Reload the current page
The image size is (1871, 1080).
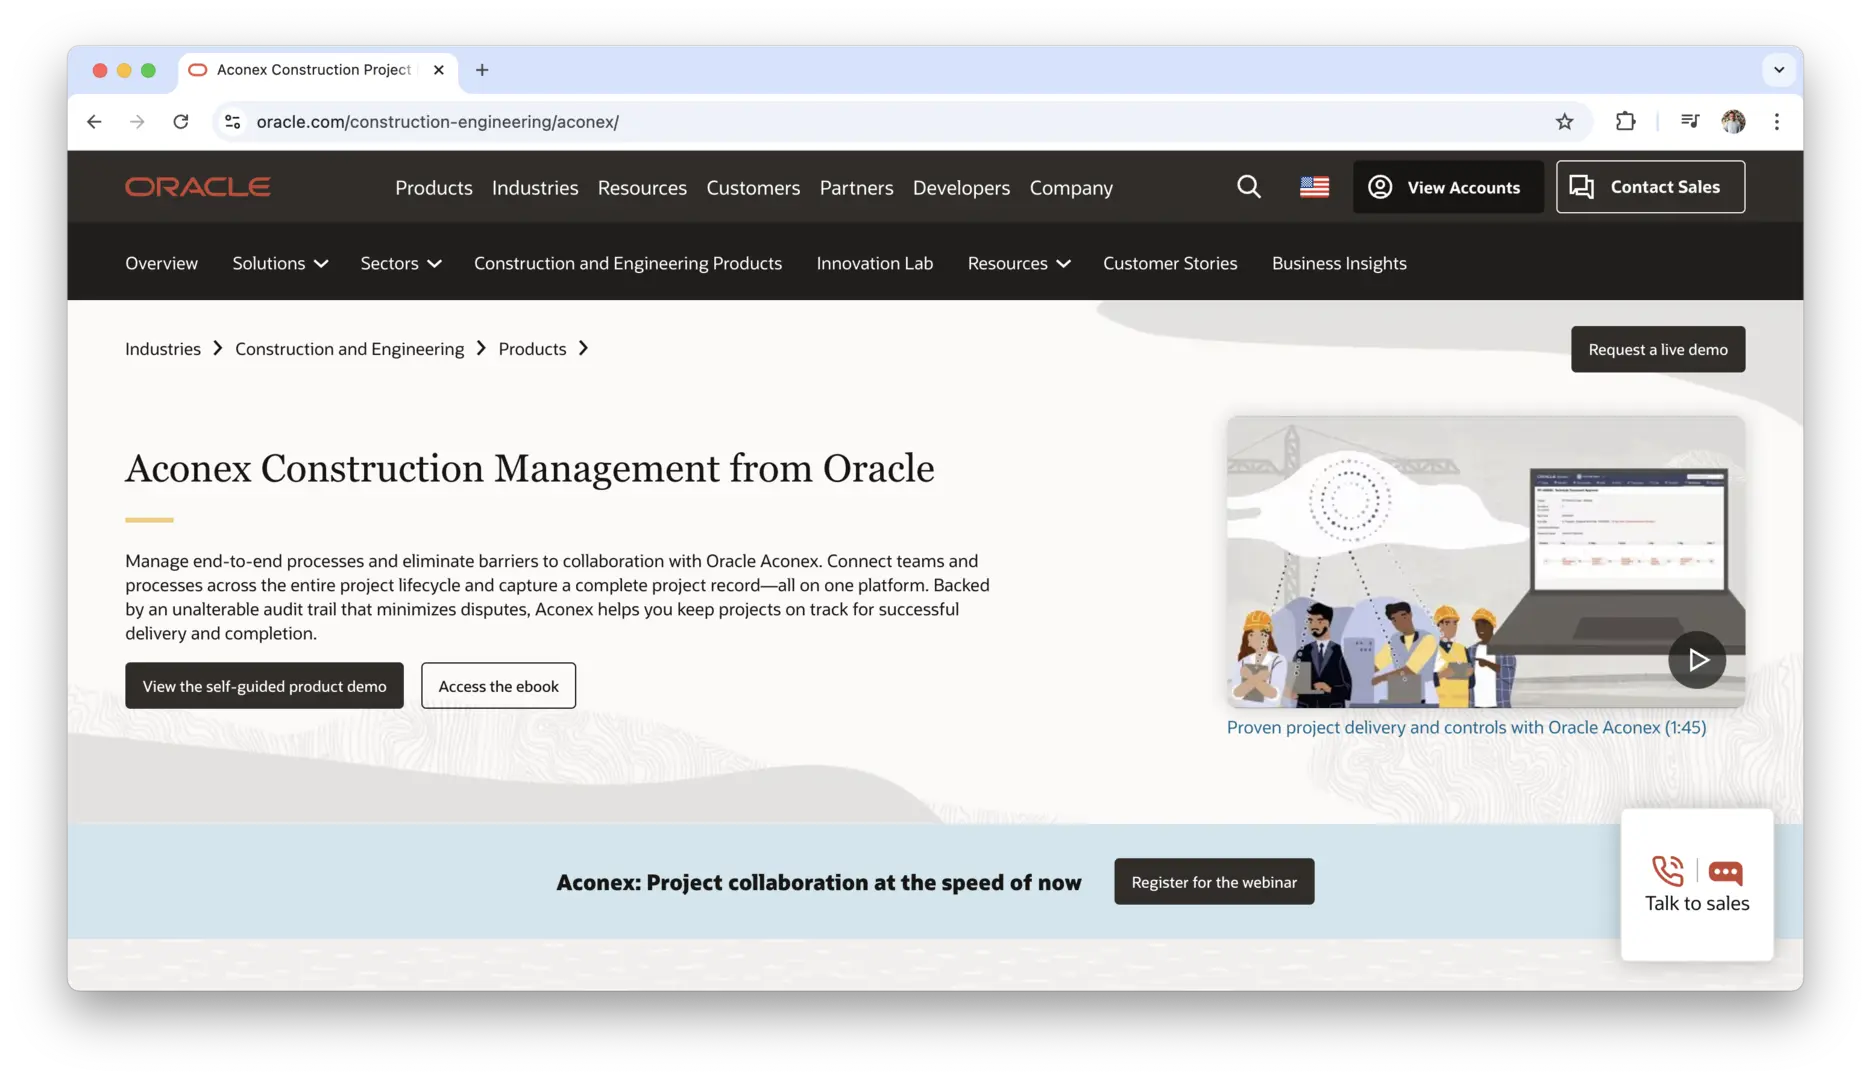click(181, 122)
